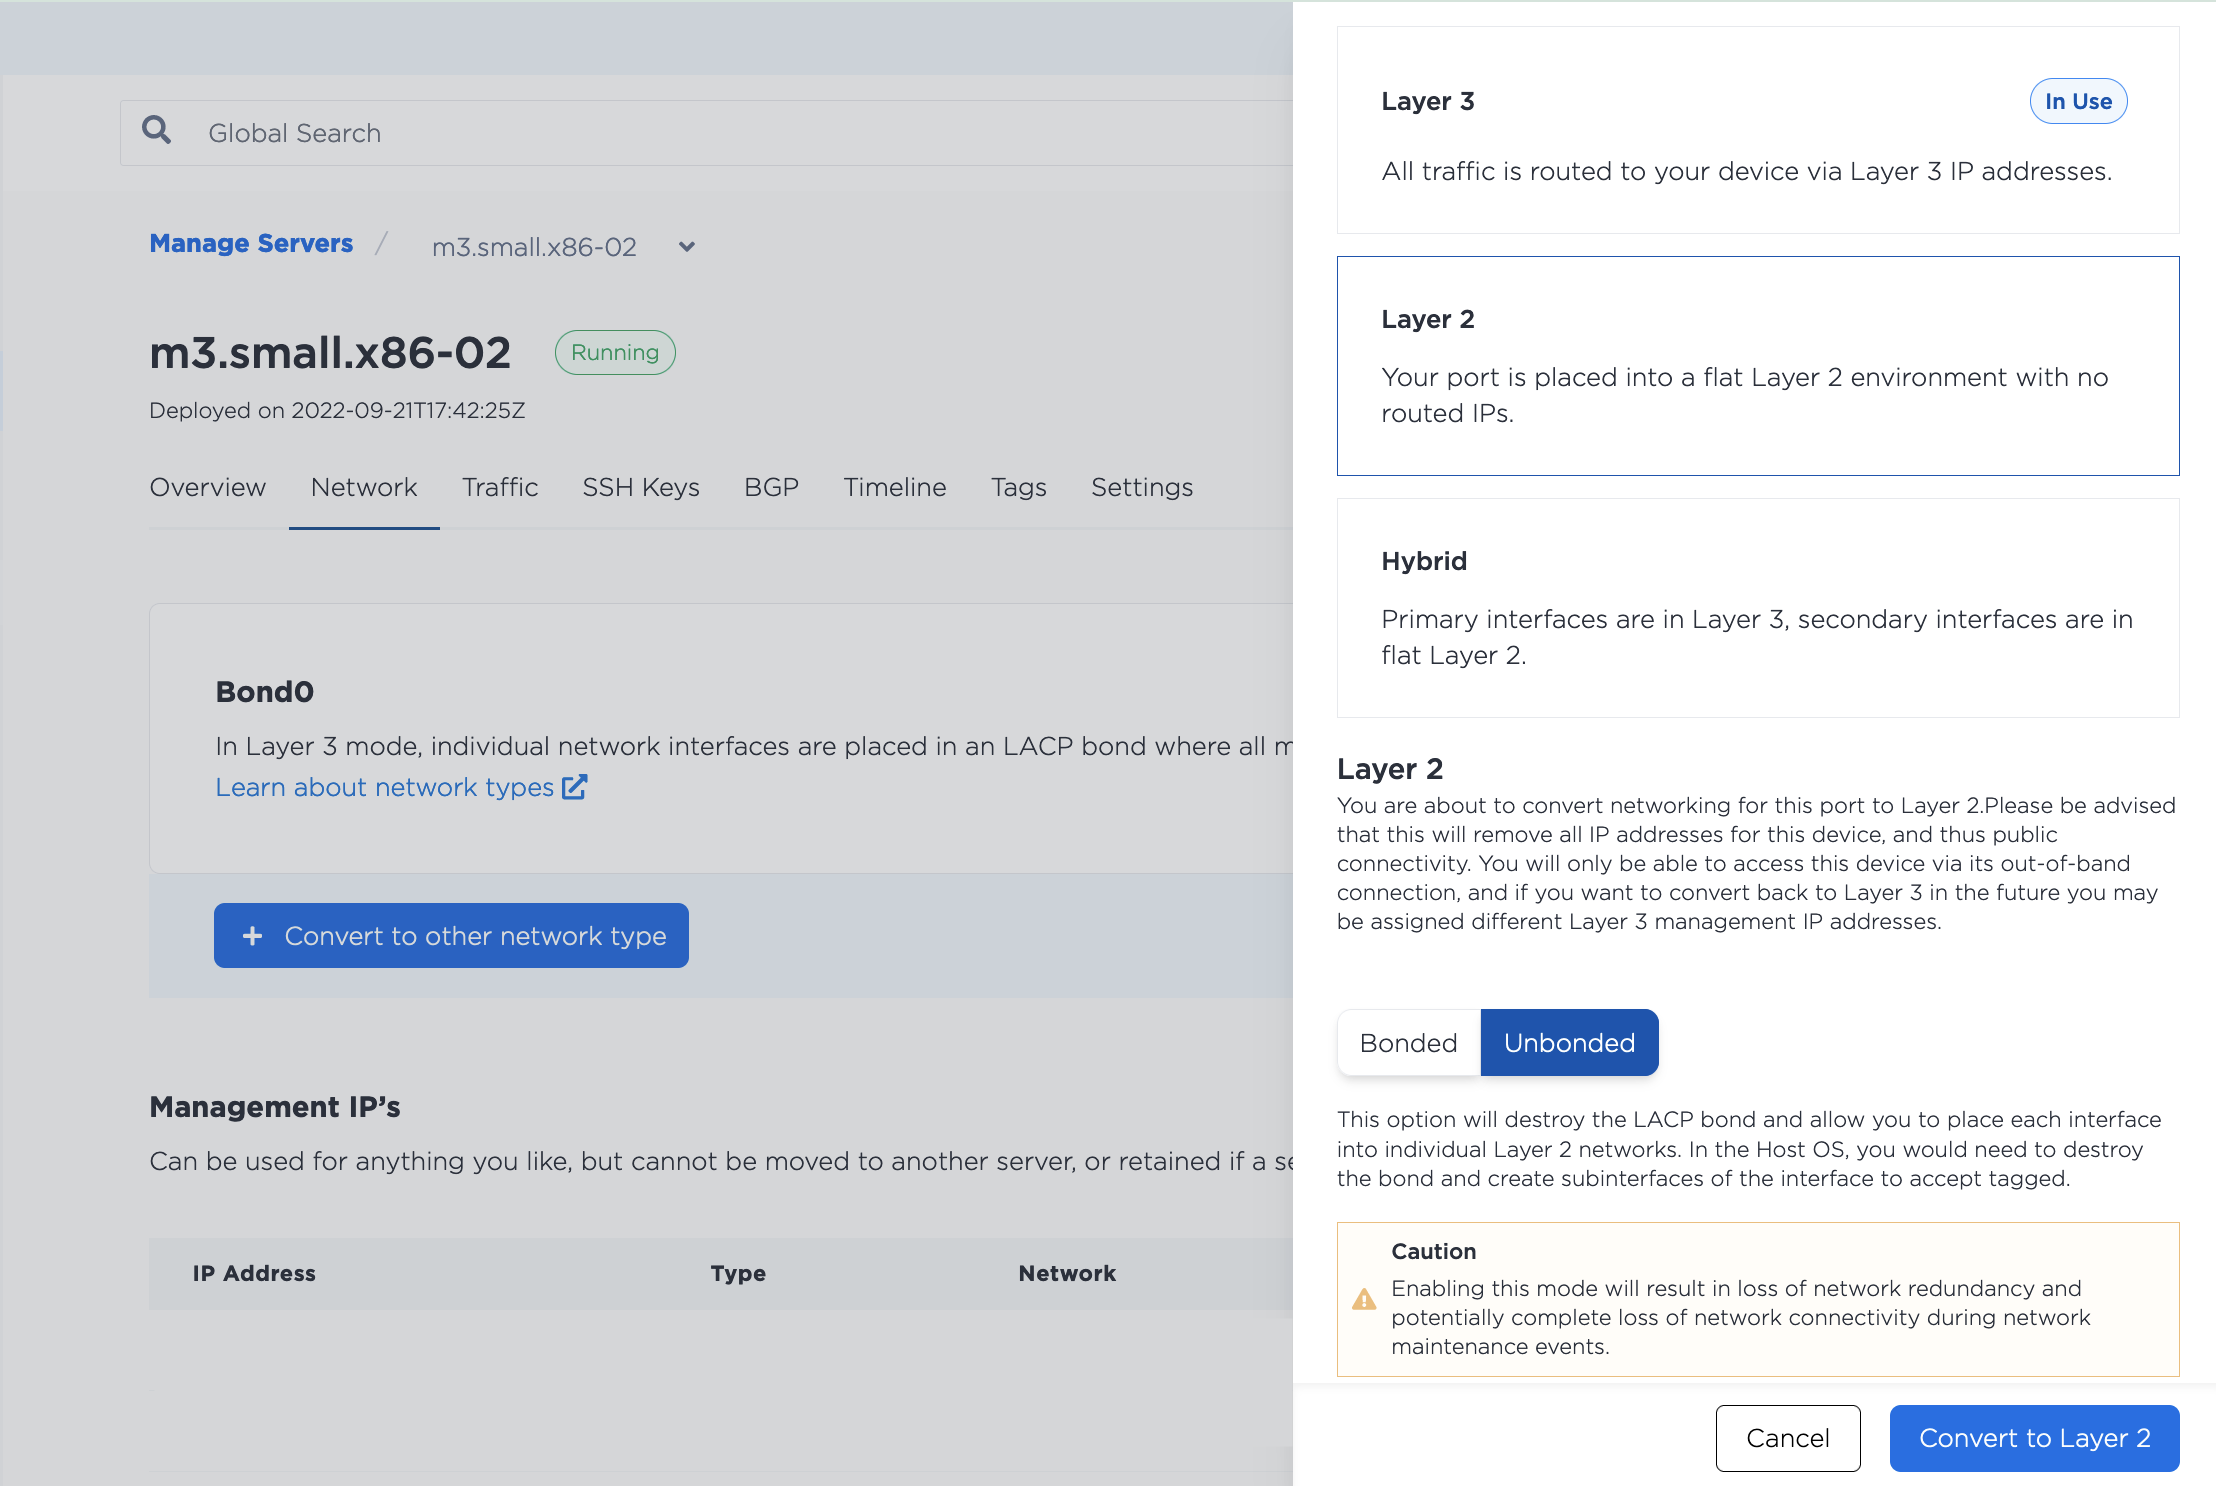Open the Settings tab
The image size is (2216, 1486).
tap(1142, 487)
